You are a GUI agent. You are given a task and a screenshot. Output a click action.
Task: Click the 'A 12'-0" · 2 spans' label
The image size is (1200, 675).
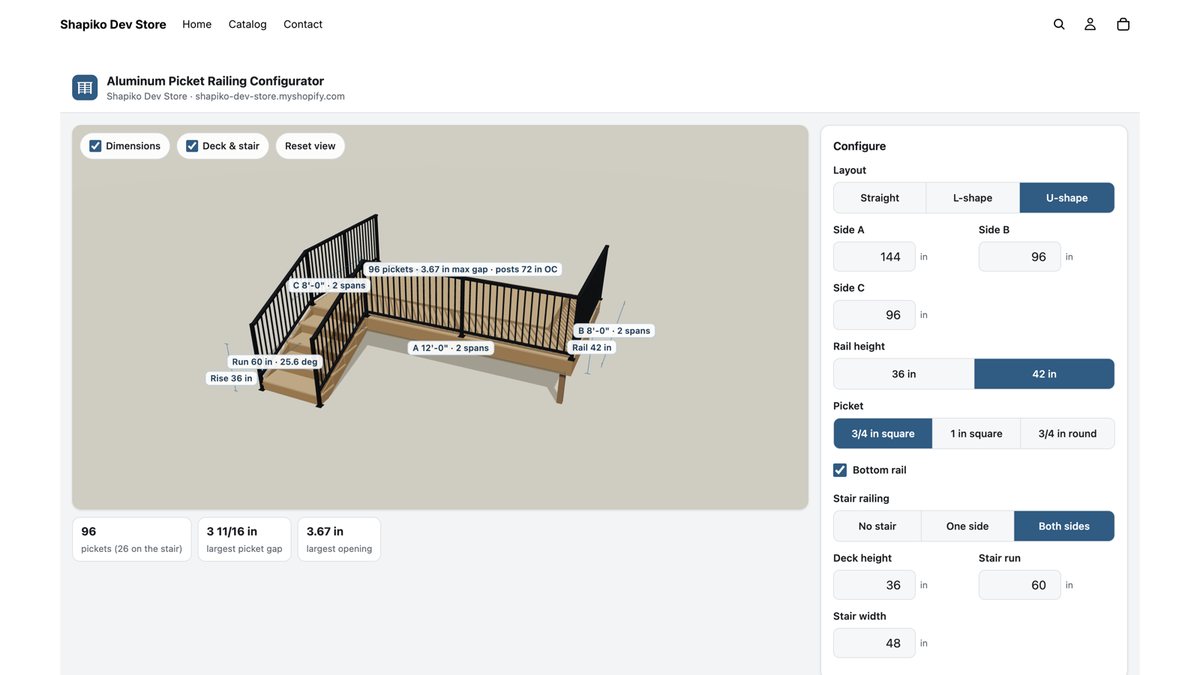451,348
